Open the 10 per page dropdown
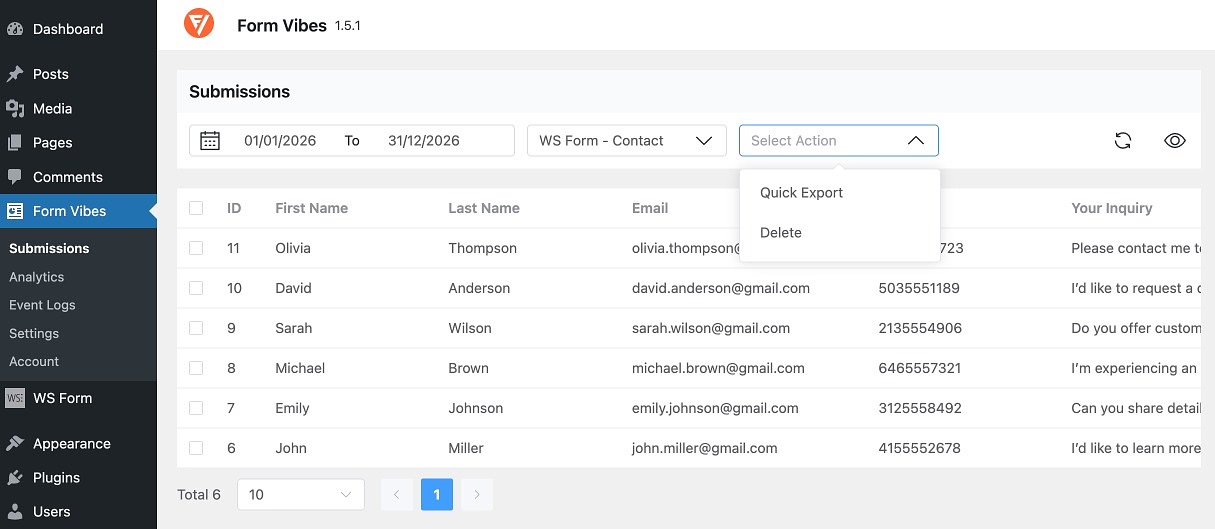This screenshot has height=529, width=1215. (x=301, y=494)
